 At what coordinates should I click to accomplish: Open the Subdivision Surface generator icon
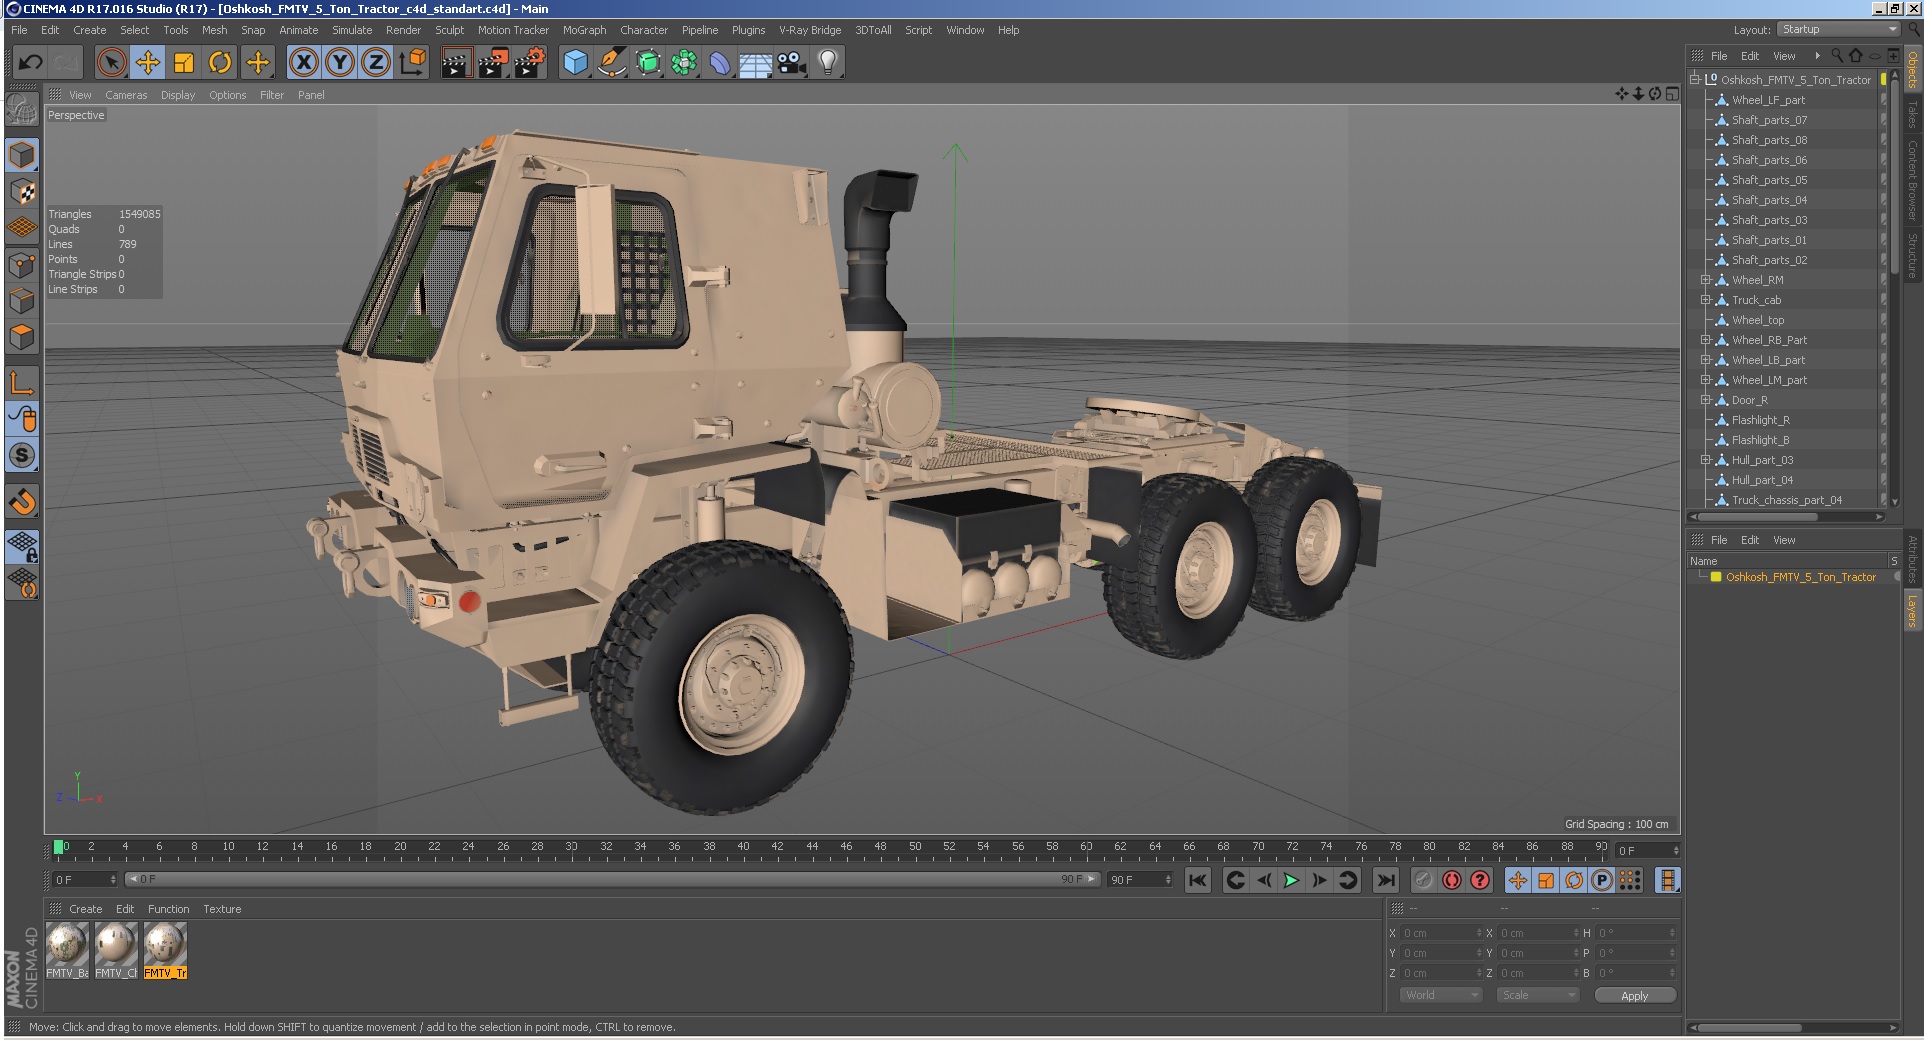(648, 63)
